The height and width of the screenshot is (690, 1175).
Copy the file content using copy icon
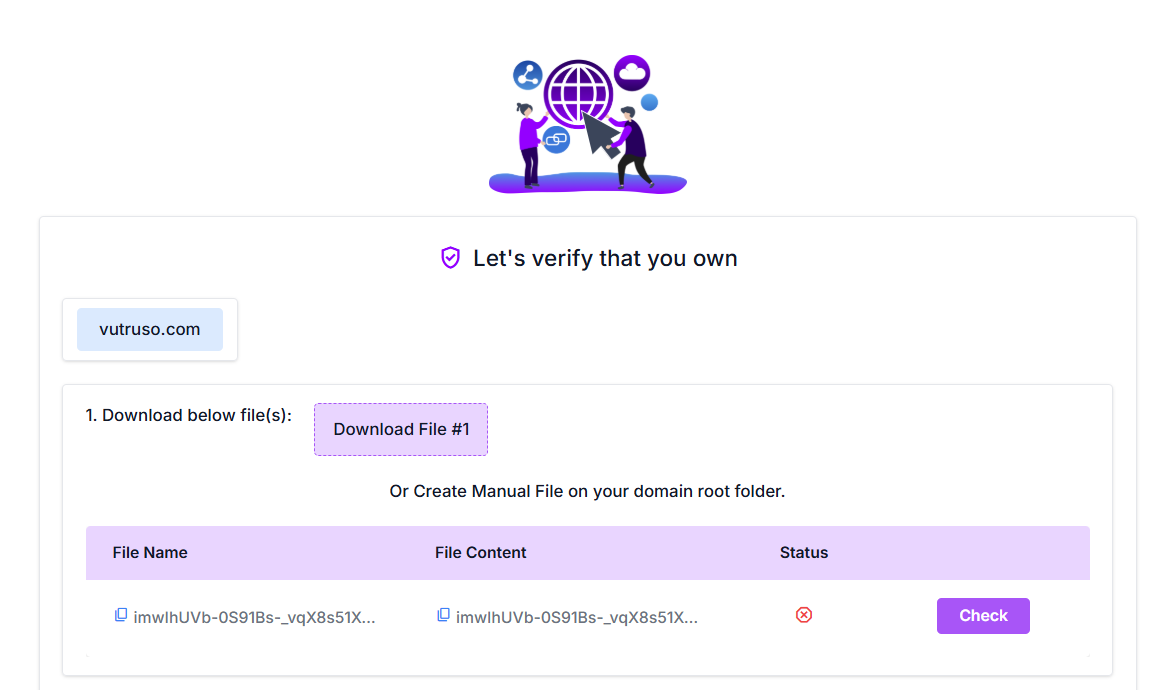(443, 615)
